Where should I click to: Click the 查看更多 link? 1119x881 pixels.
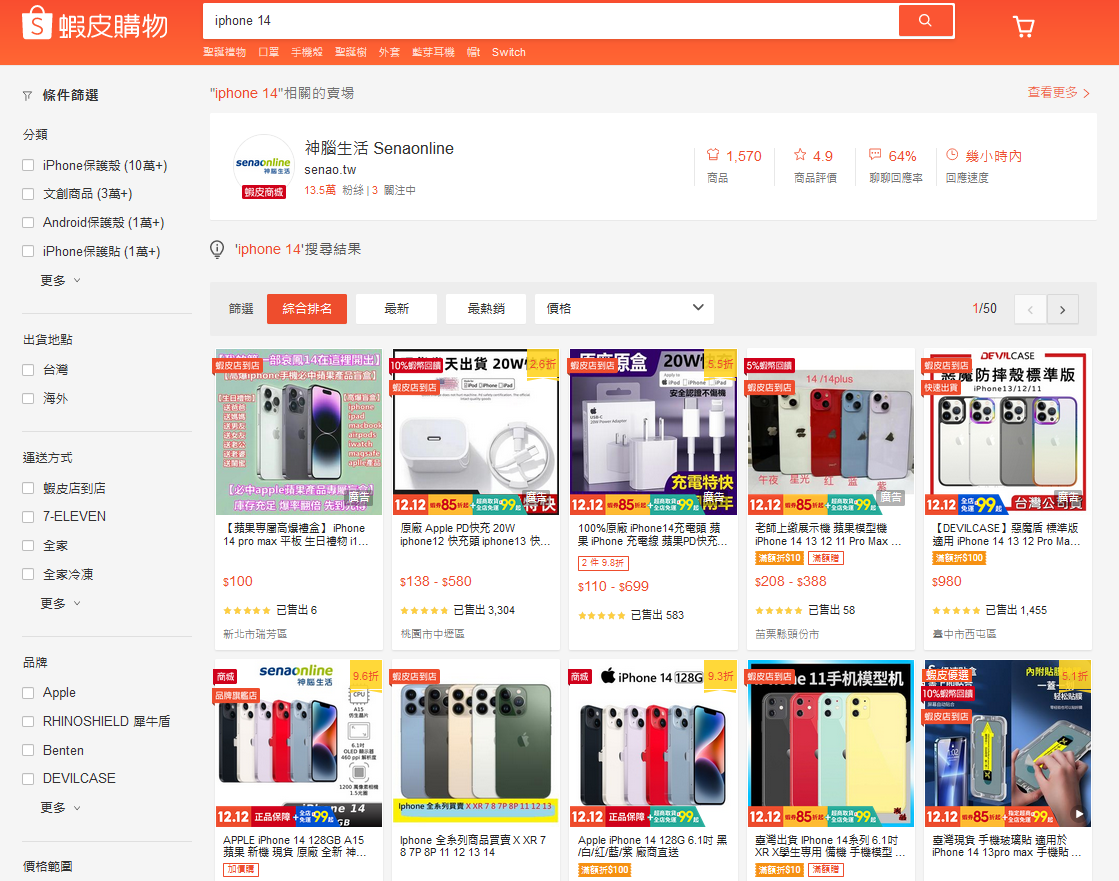tap(1058, 92)
